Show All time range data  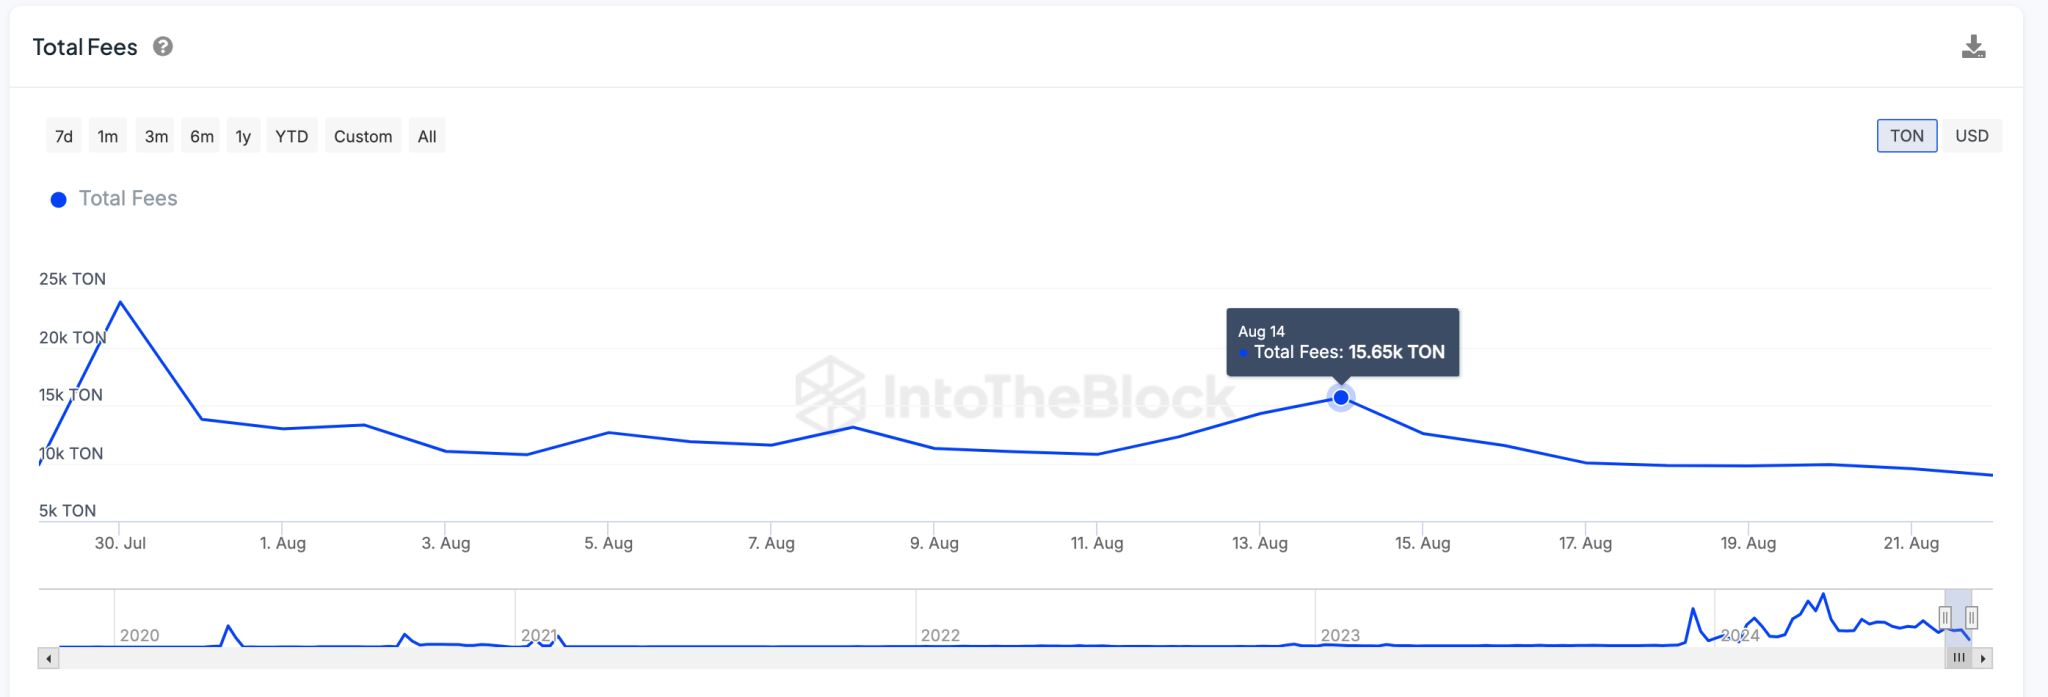coord(427,137)
